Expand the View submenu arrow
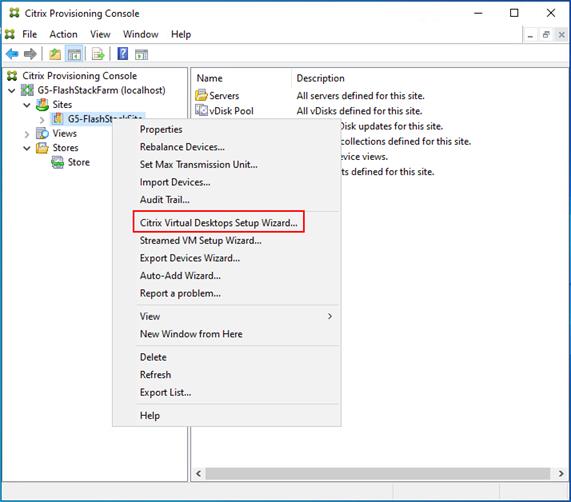This screenshot has height=502, width=571. pos(330,316)
